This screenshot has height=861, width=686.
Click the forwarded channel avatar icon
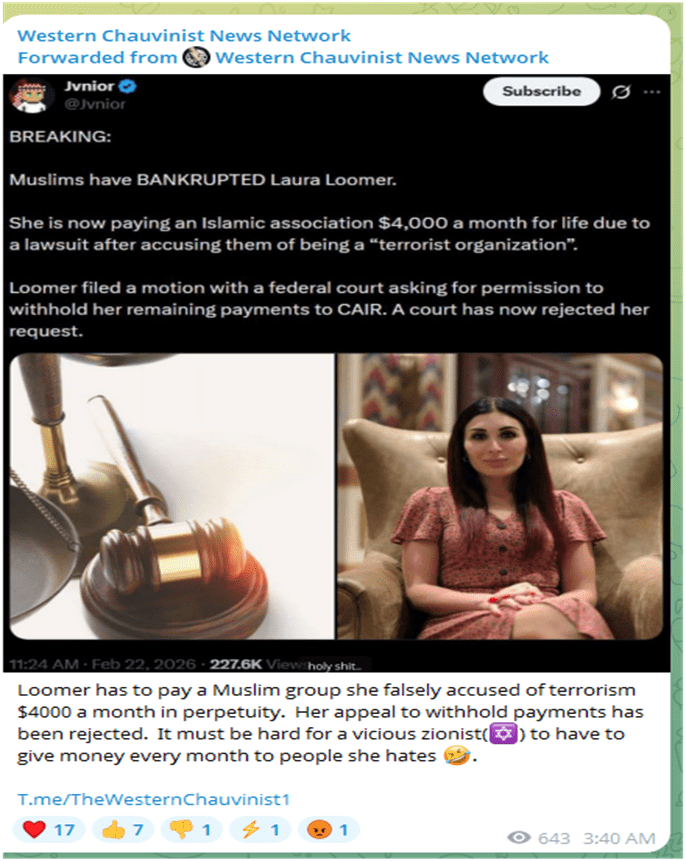click(x=196, y=57)
